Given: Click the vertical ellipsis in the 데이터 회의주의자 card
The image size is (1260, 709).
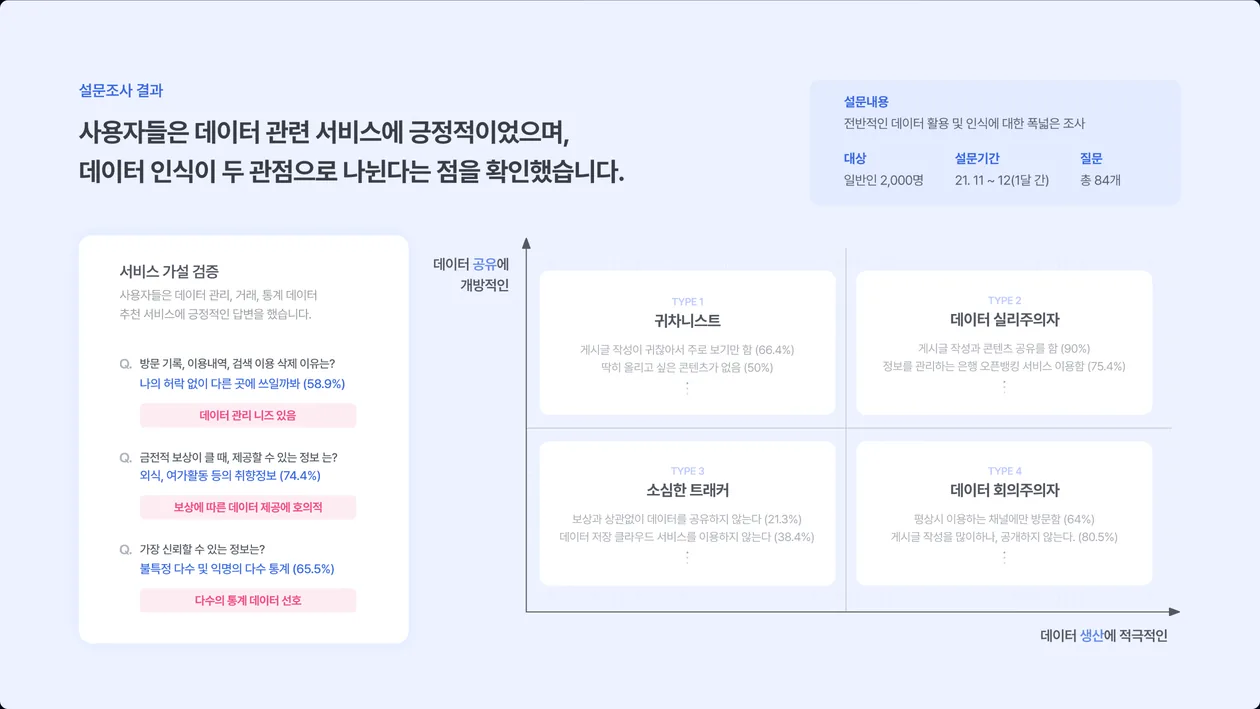Looking at the screenshot, I should click(1004, 558).
